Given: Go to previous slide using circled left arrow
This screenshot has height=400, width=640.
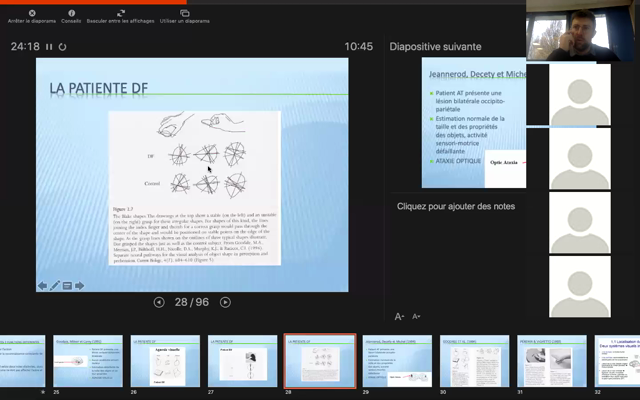Looking at the screenshot, I should (x=159, y=302).
